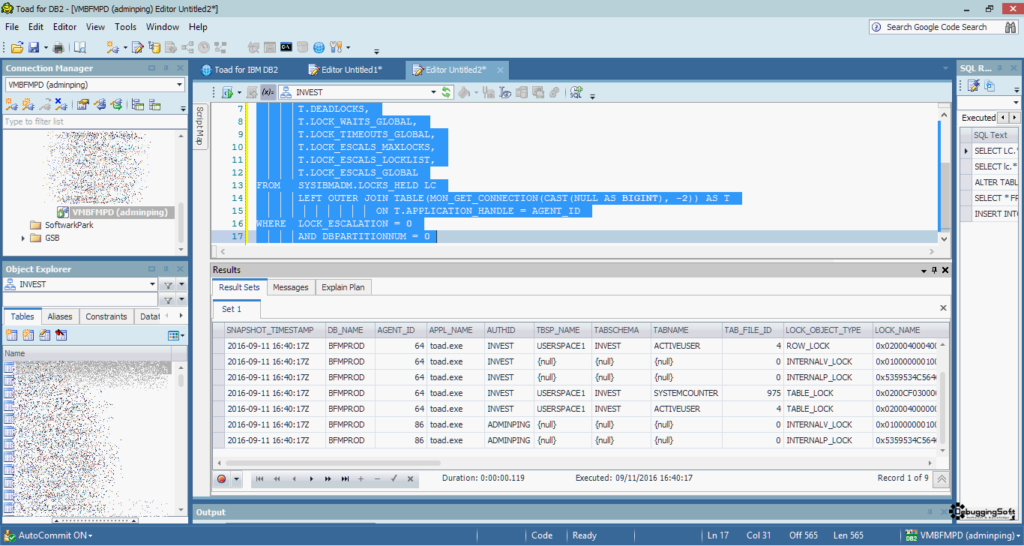Viewport: 1024px width, 546px height.
Task: Open the Tools menu
Action: [x=125, y=27]
